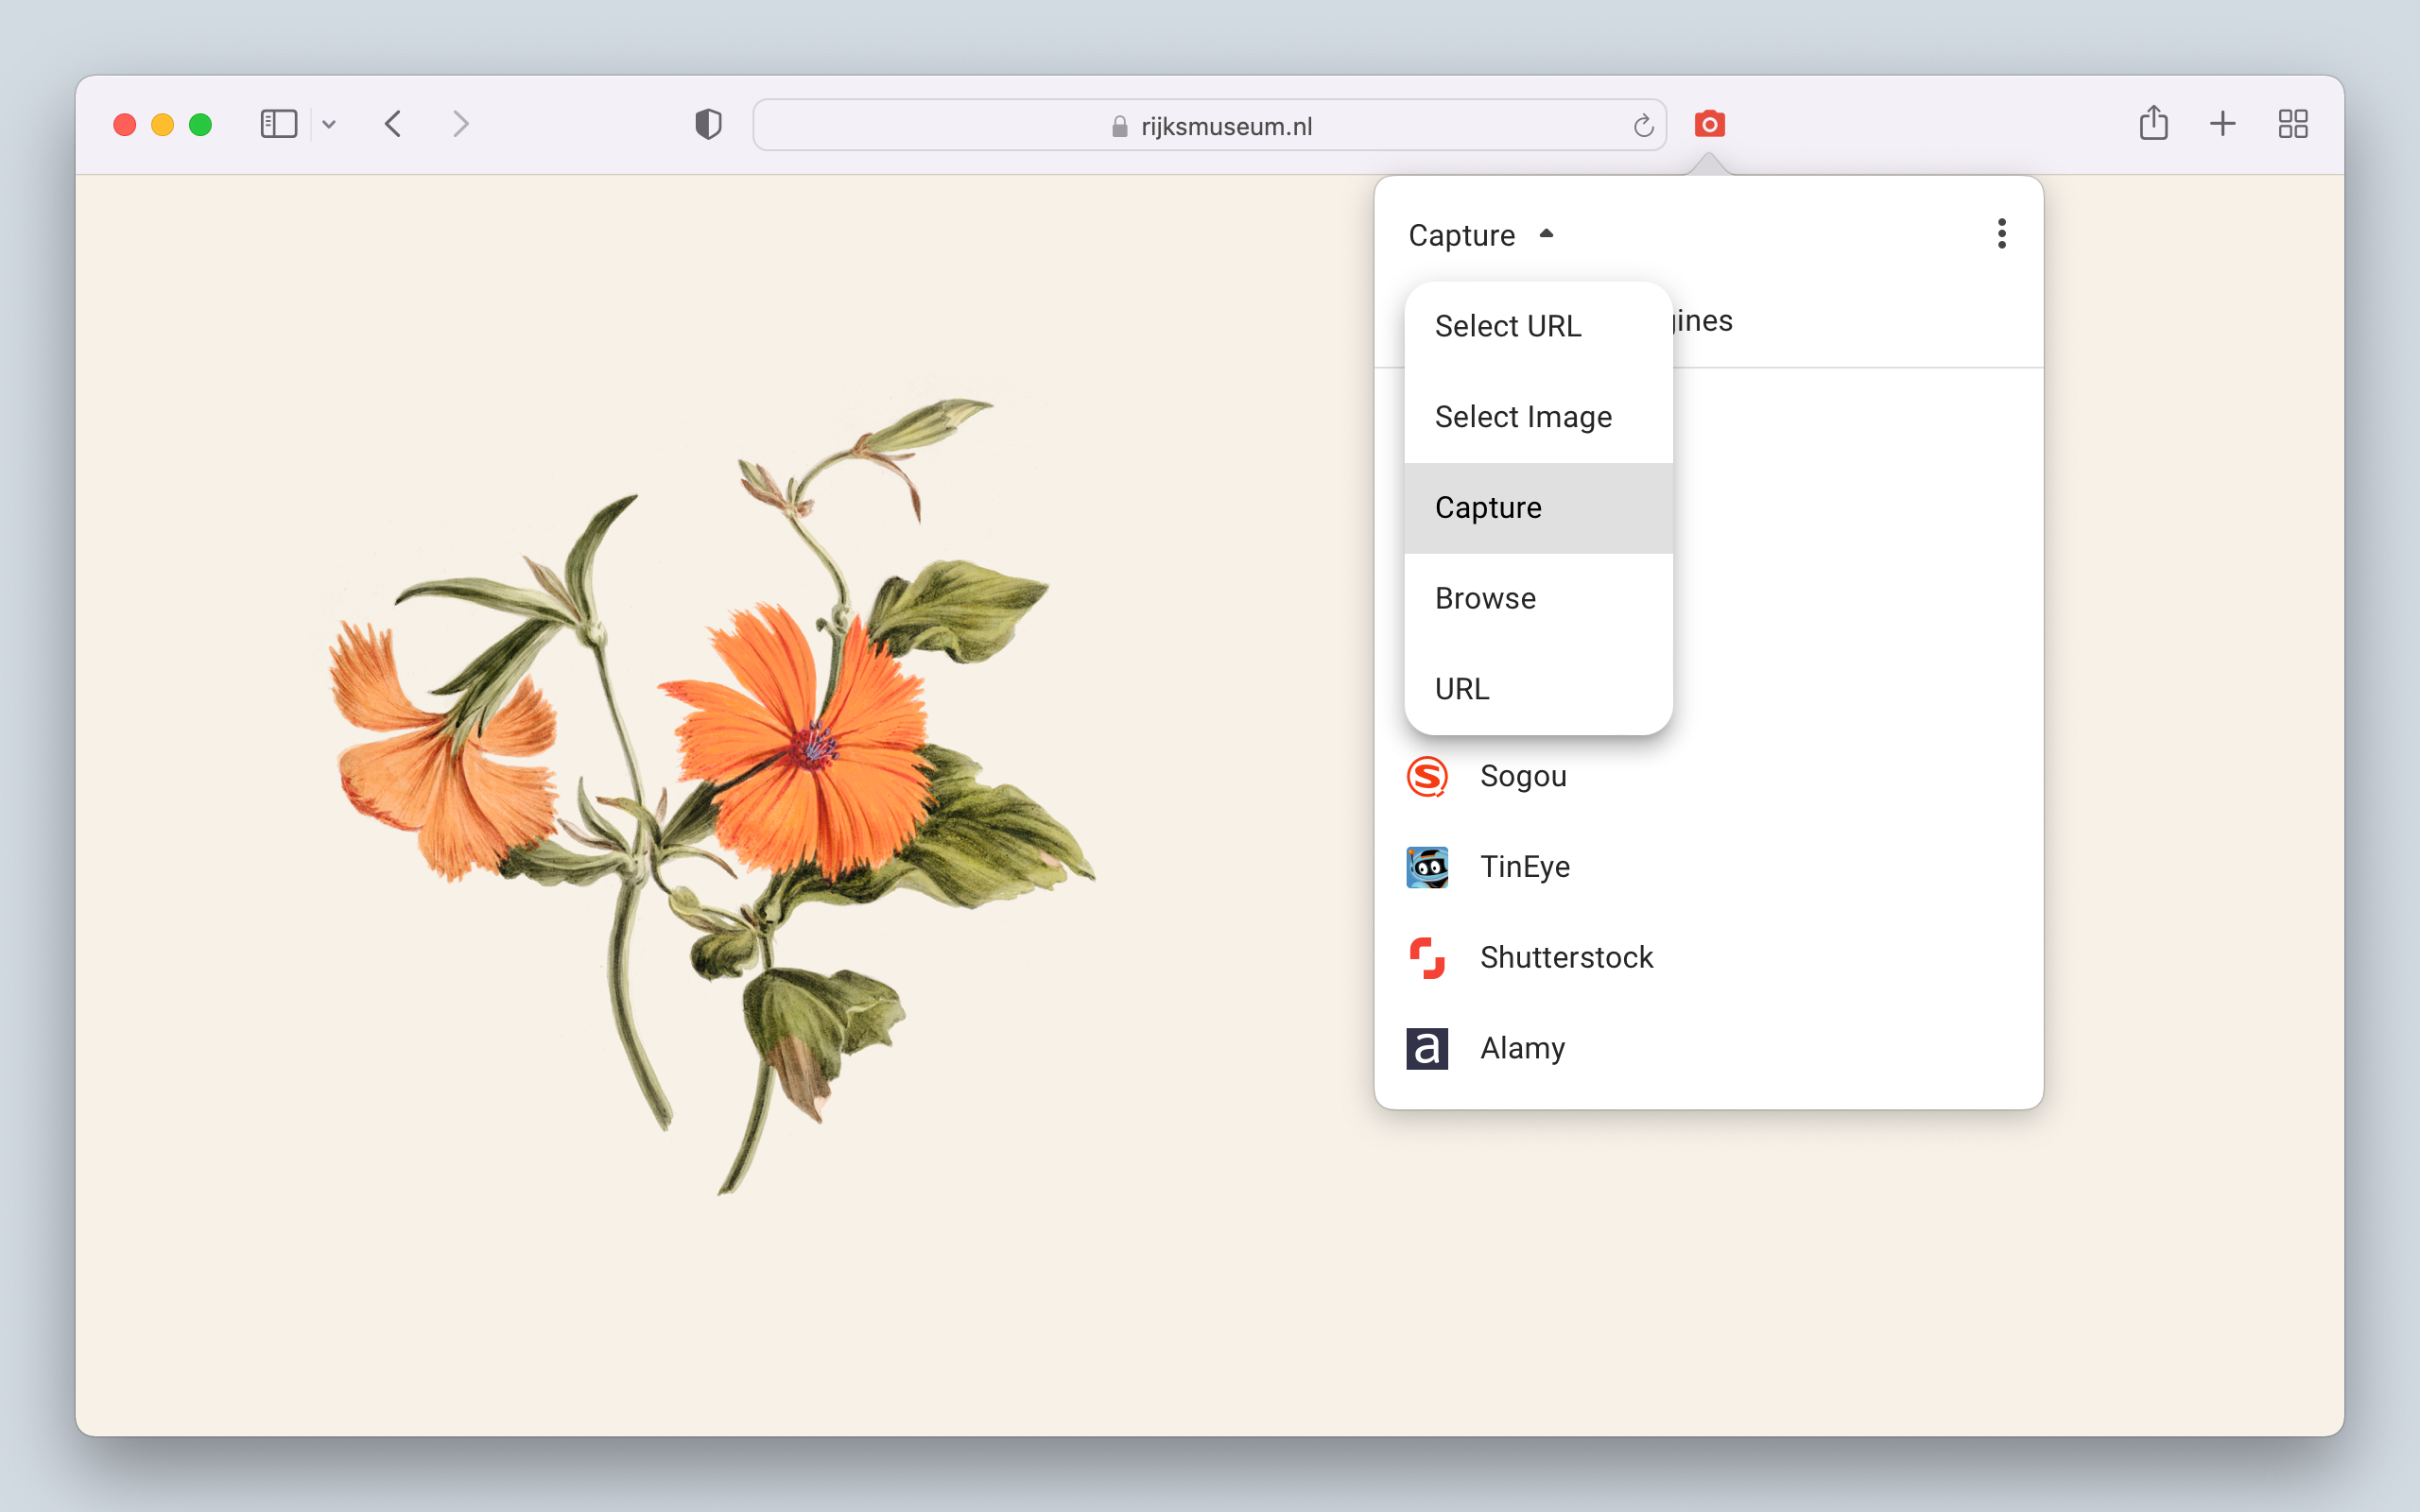Search with the Shutterstock engine

tap(1565, 957)
